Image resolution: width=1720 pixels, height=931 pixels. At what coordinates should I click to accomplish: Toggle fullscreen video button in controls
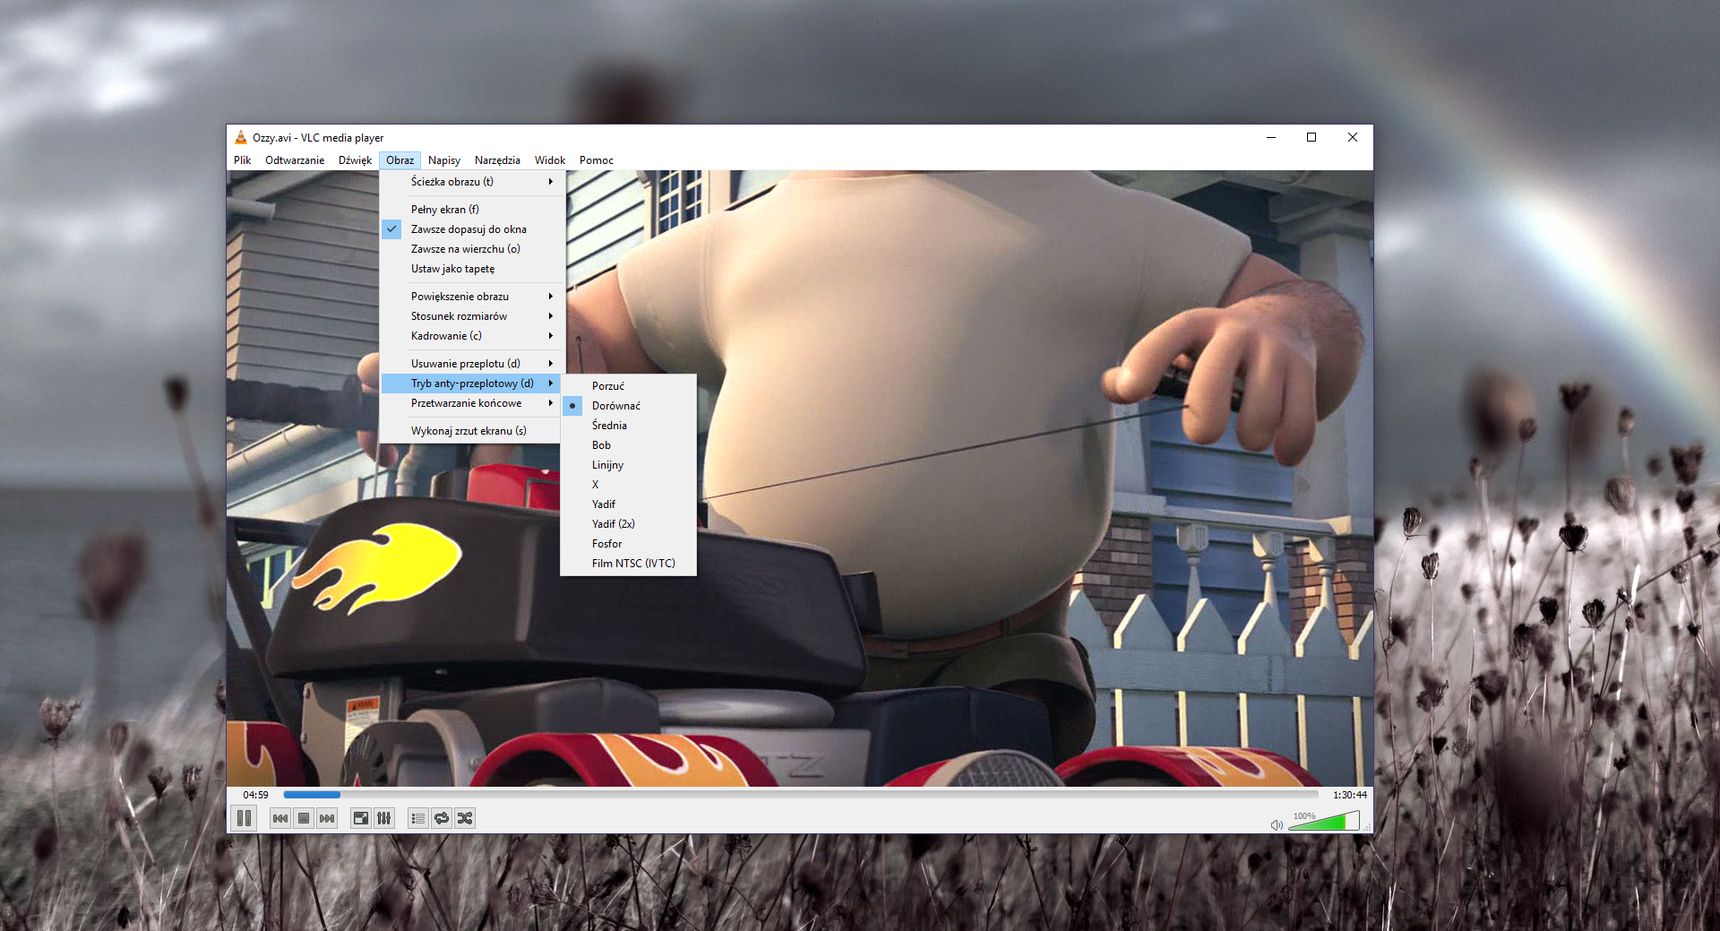tap(361, 818)
